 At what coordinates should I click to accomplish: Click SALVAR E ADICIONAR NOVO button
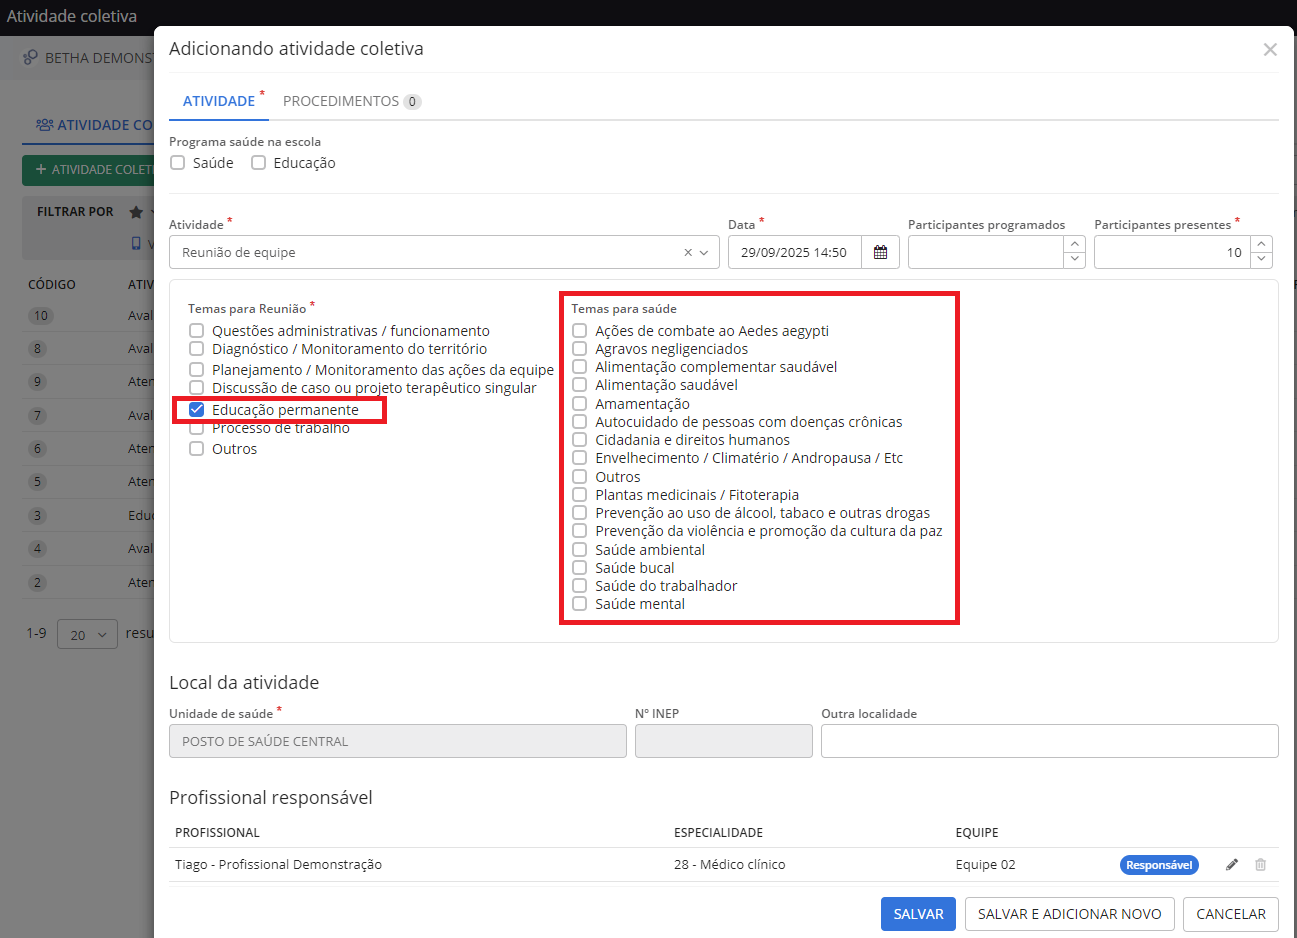tap(1069, 914)
